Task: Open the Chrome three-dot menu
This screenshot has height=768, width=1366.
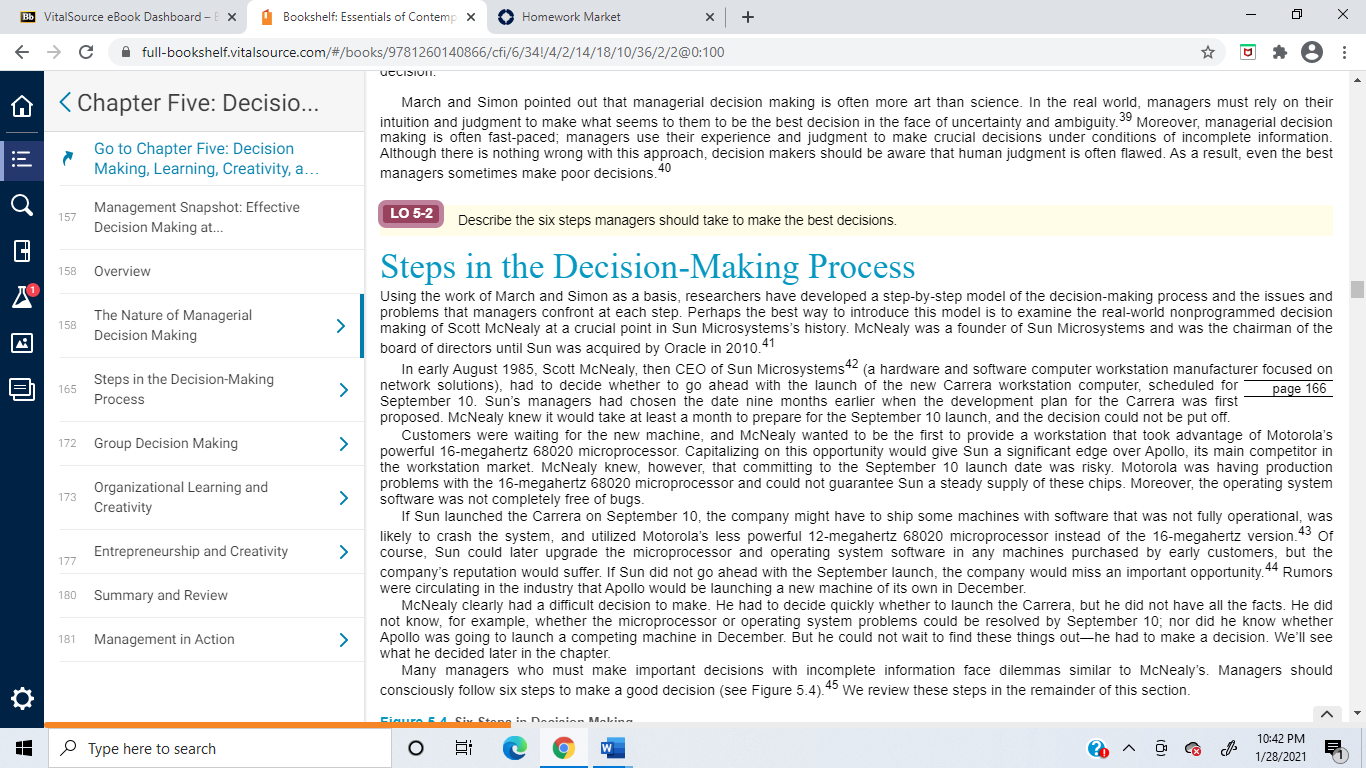Action: tap(1343, 52)
